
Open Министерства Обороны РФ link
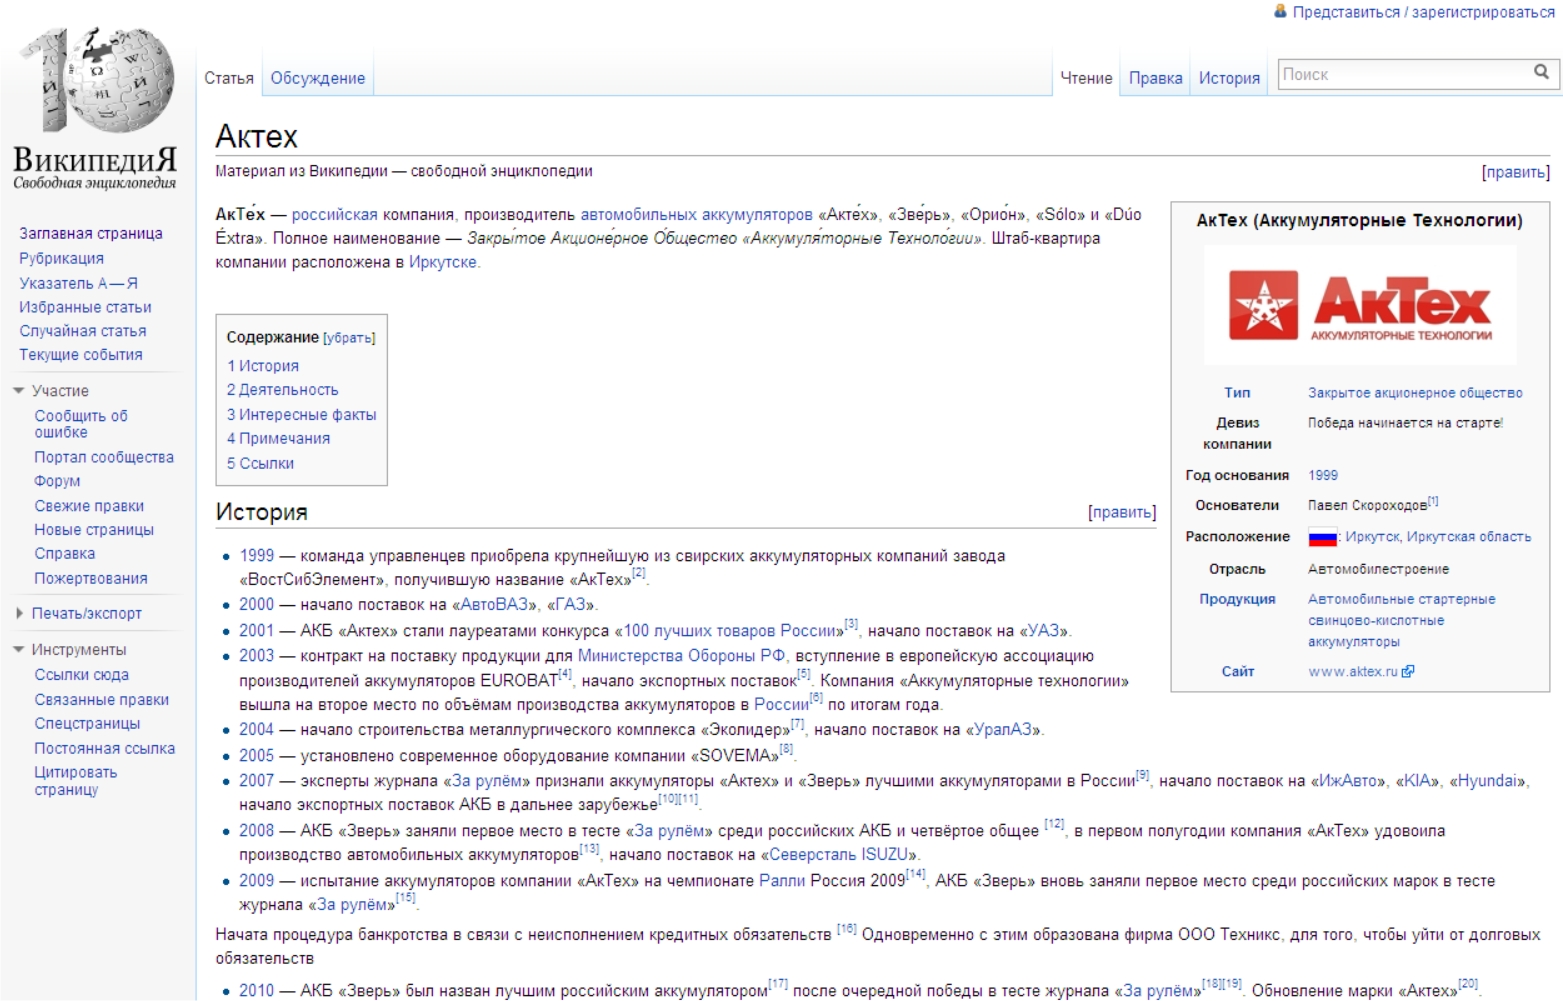681,656
